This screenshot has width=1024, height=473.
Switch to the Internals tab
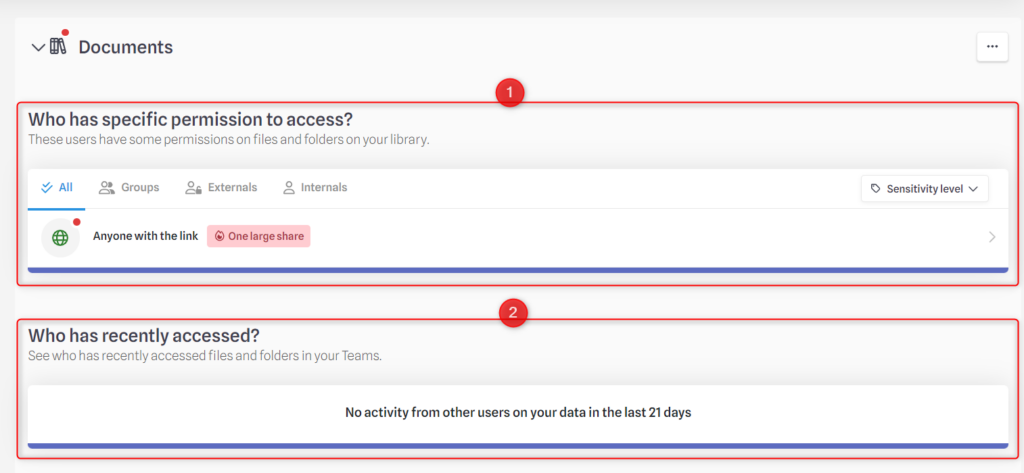(x=315, y=188)
